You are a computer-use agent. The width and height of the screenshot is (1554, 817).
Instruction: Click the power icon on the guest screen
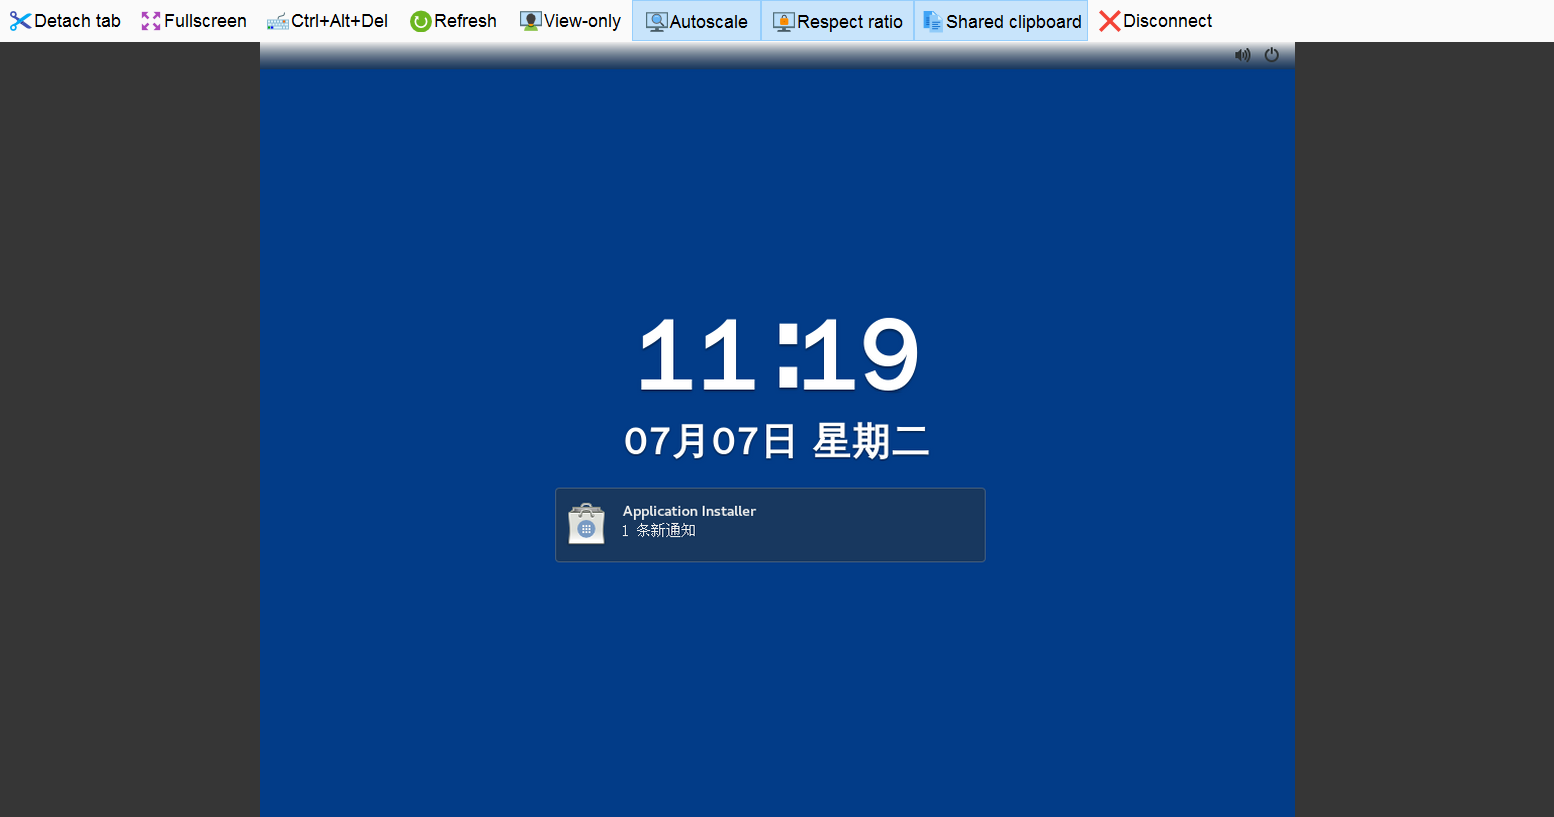(x=1271, y=55)
